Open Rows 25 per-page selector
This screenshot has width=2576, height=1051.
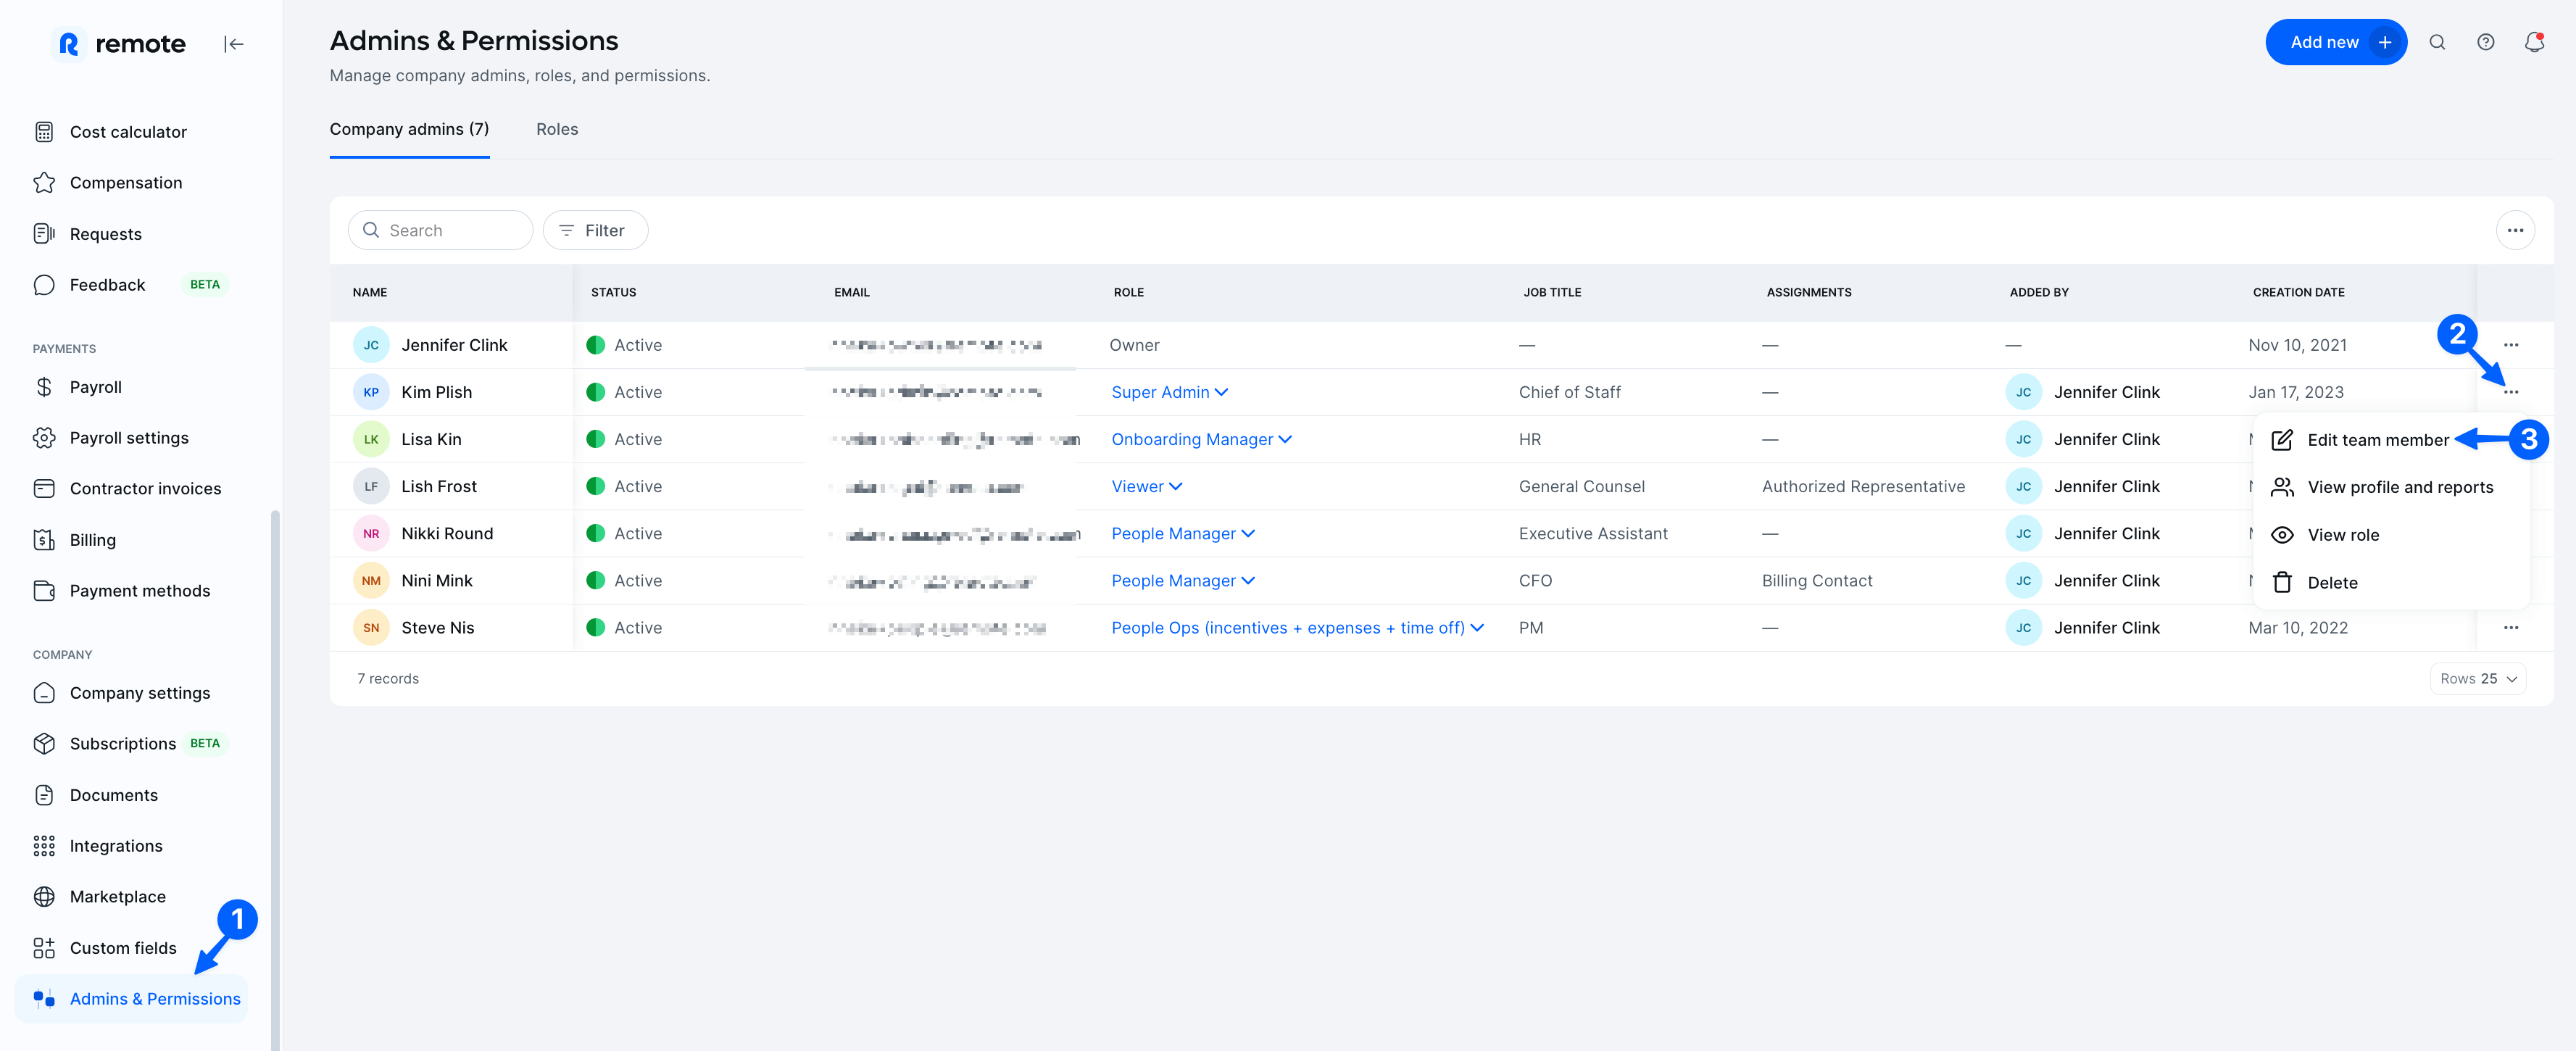point(2477,679)
